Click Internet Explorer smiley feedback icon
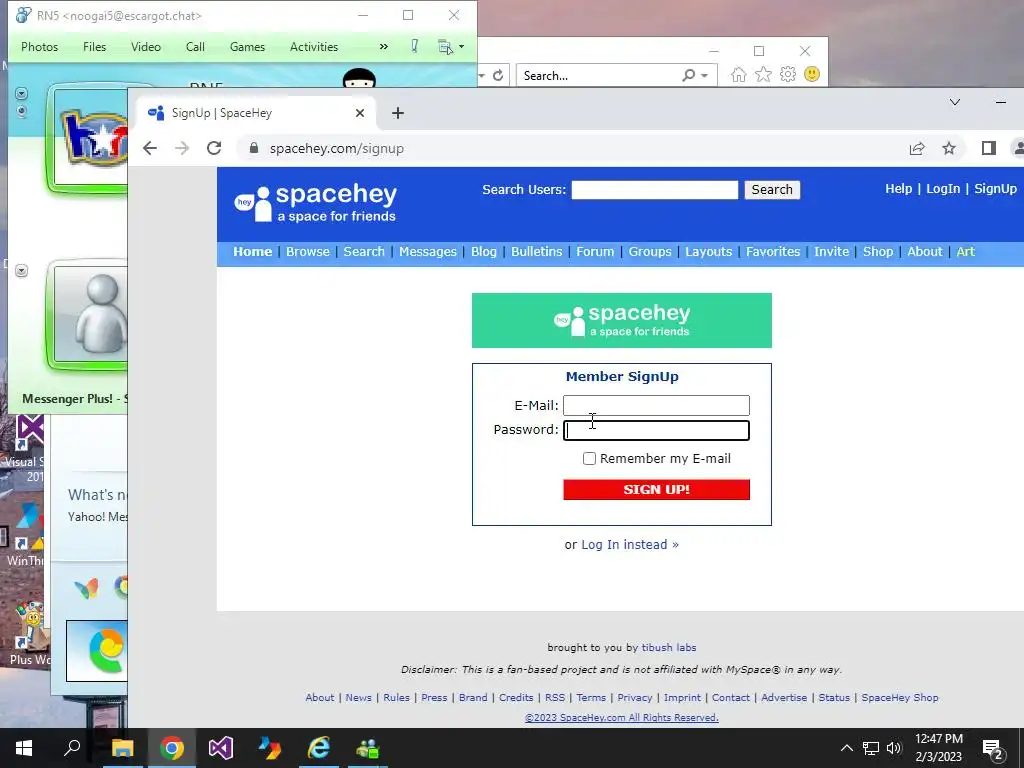Image resolution: width=1024 pixels, height=768 pixels. coord(812,74)
